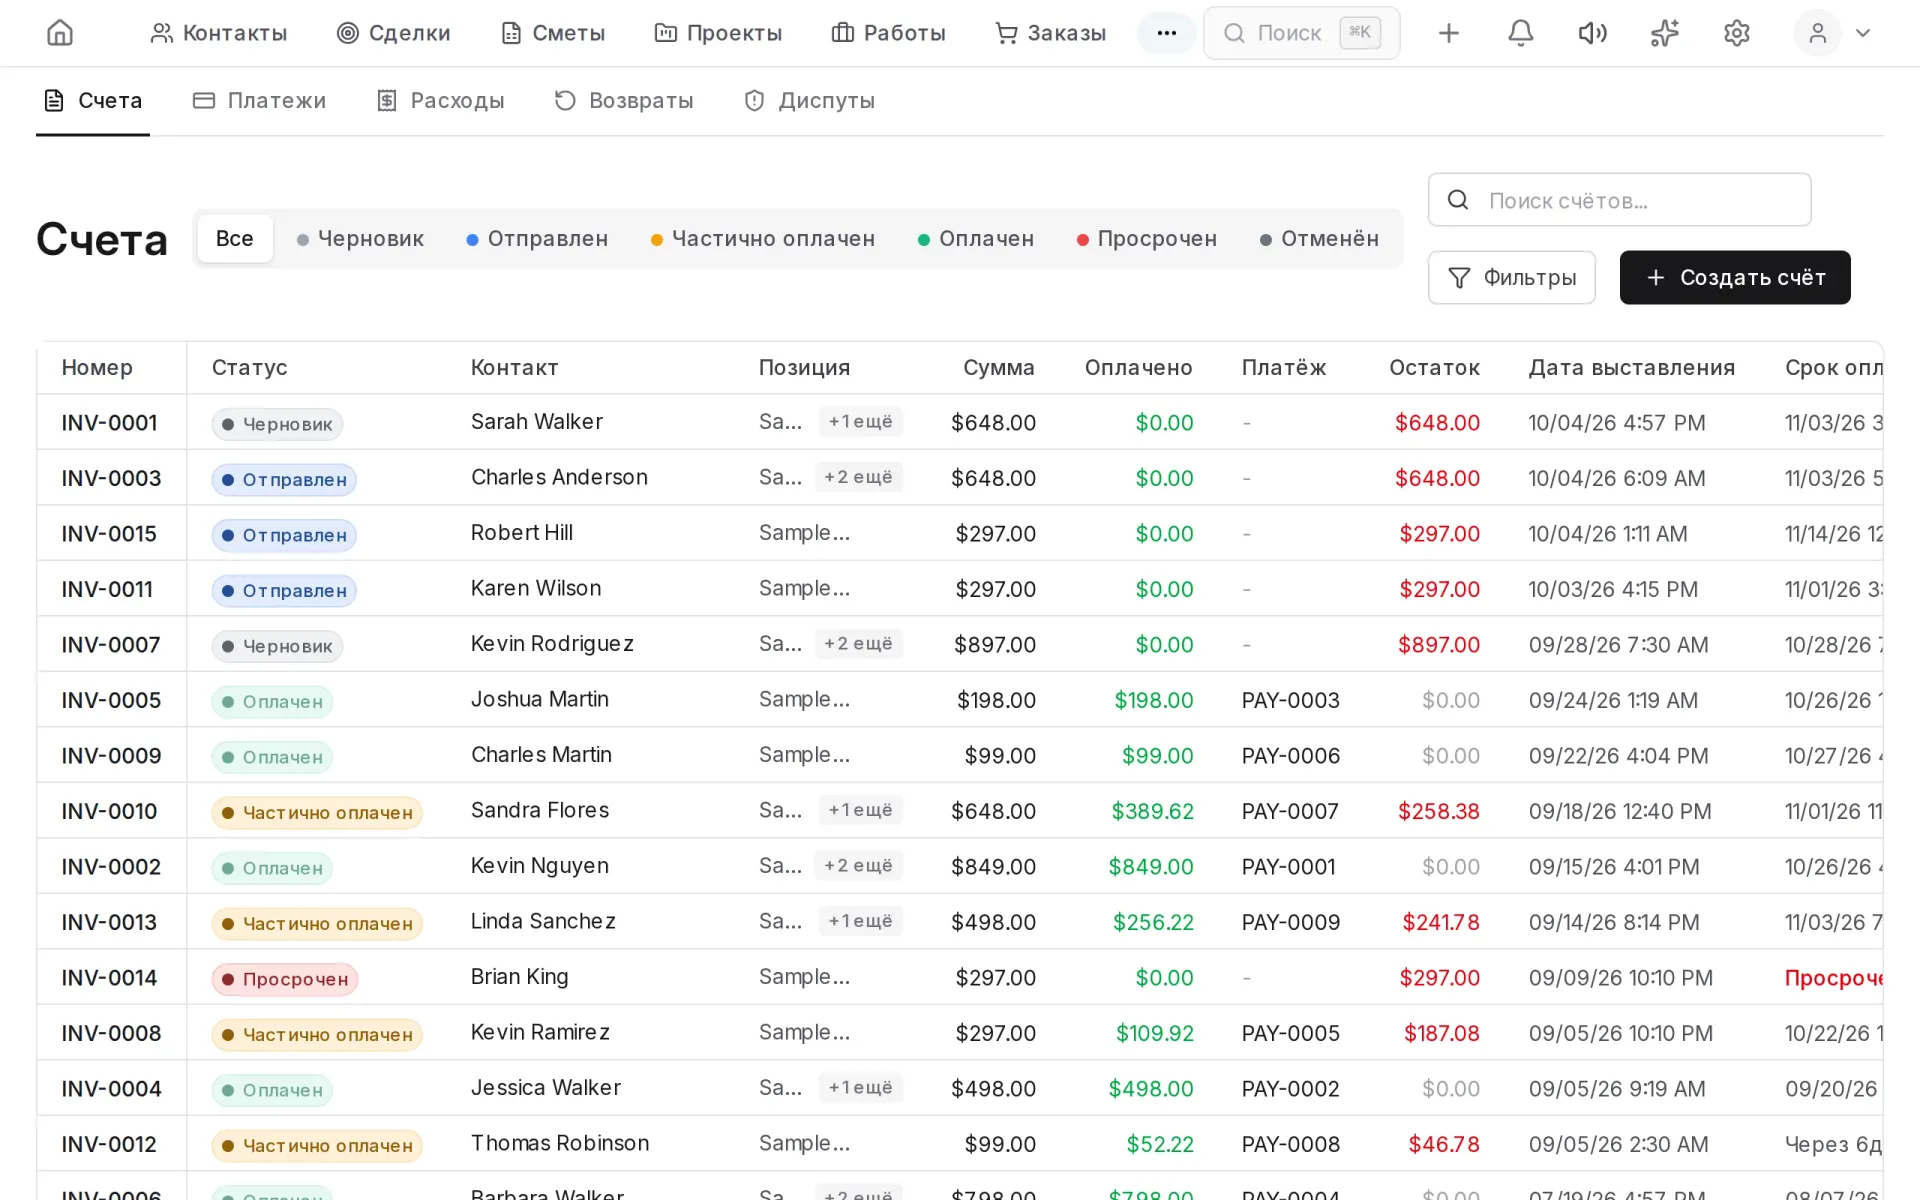Viewport: 1920px width, 1200px height.
Task: Filter invoices by Просрочен status
Action: pos(1147,239)
